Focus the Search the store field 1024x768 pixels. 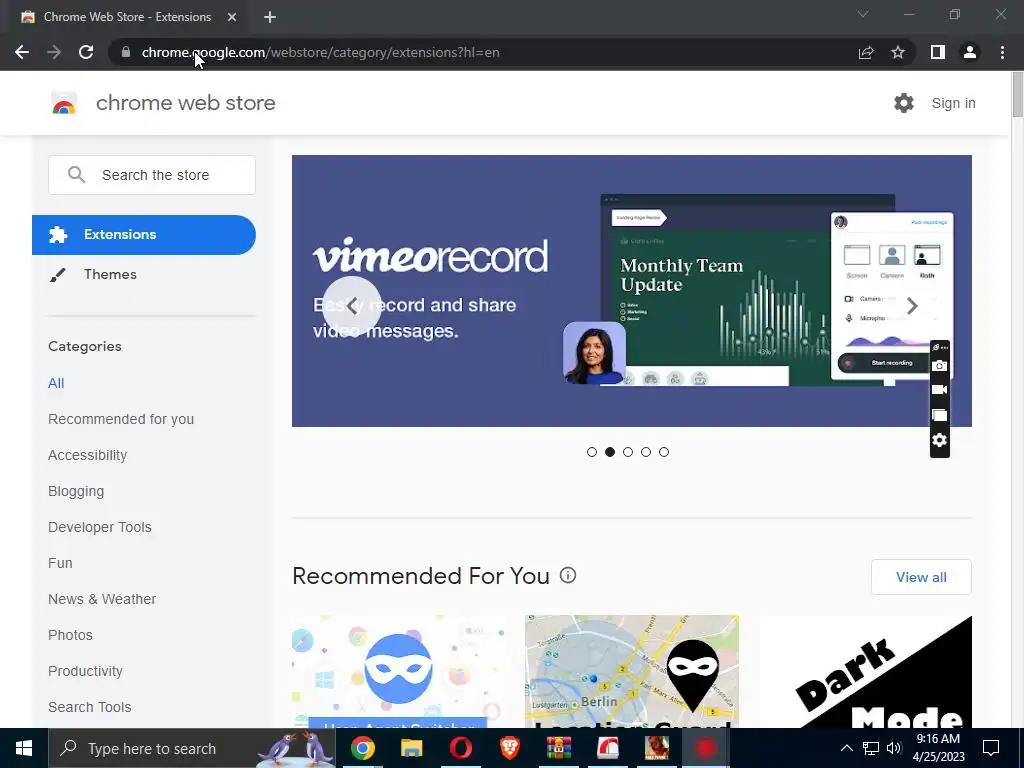[x=152, y=175]
